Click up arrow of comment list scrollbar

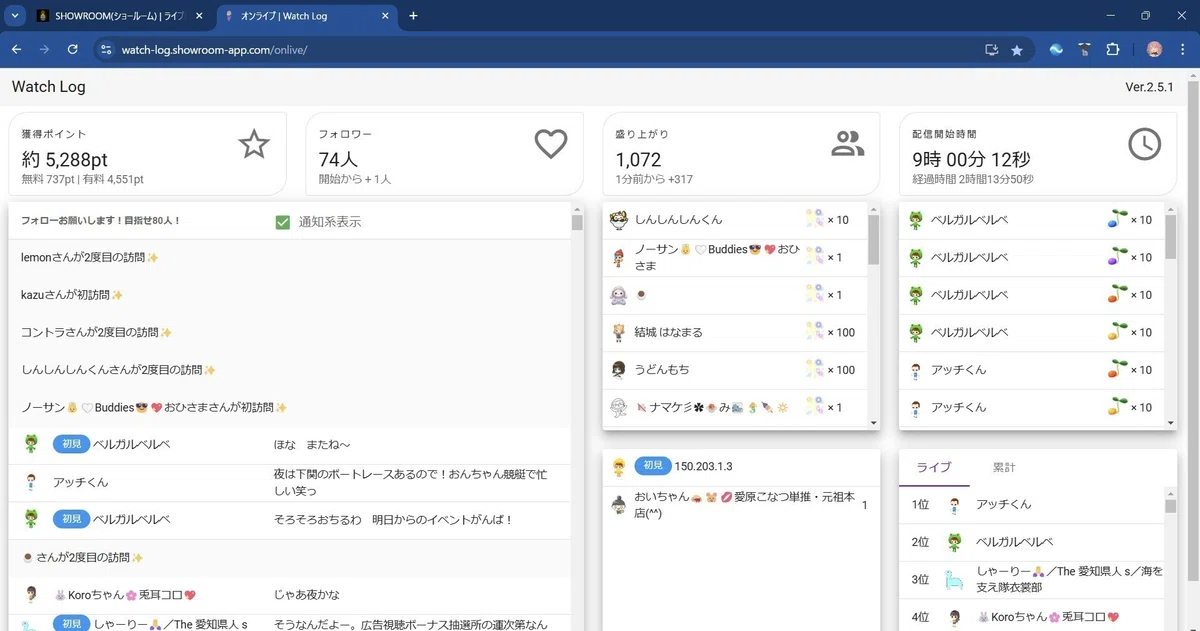point(577,208)
